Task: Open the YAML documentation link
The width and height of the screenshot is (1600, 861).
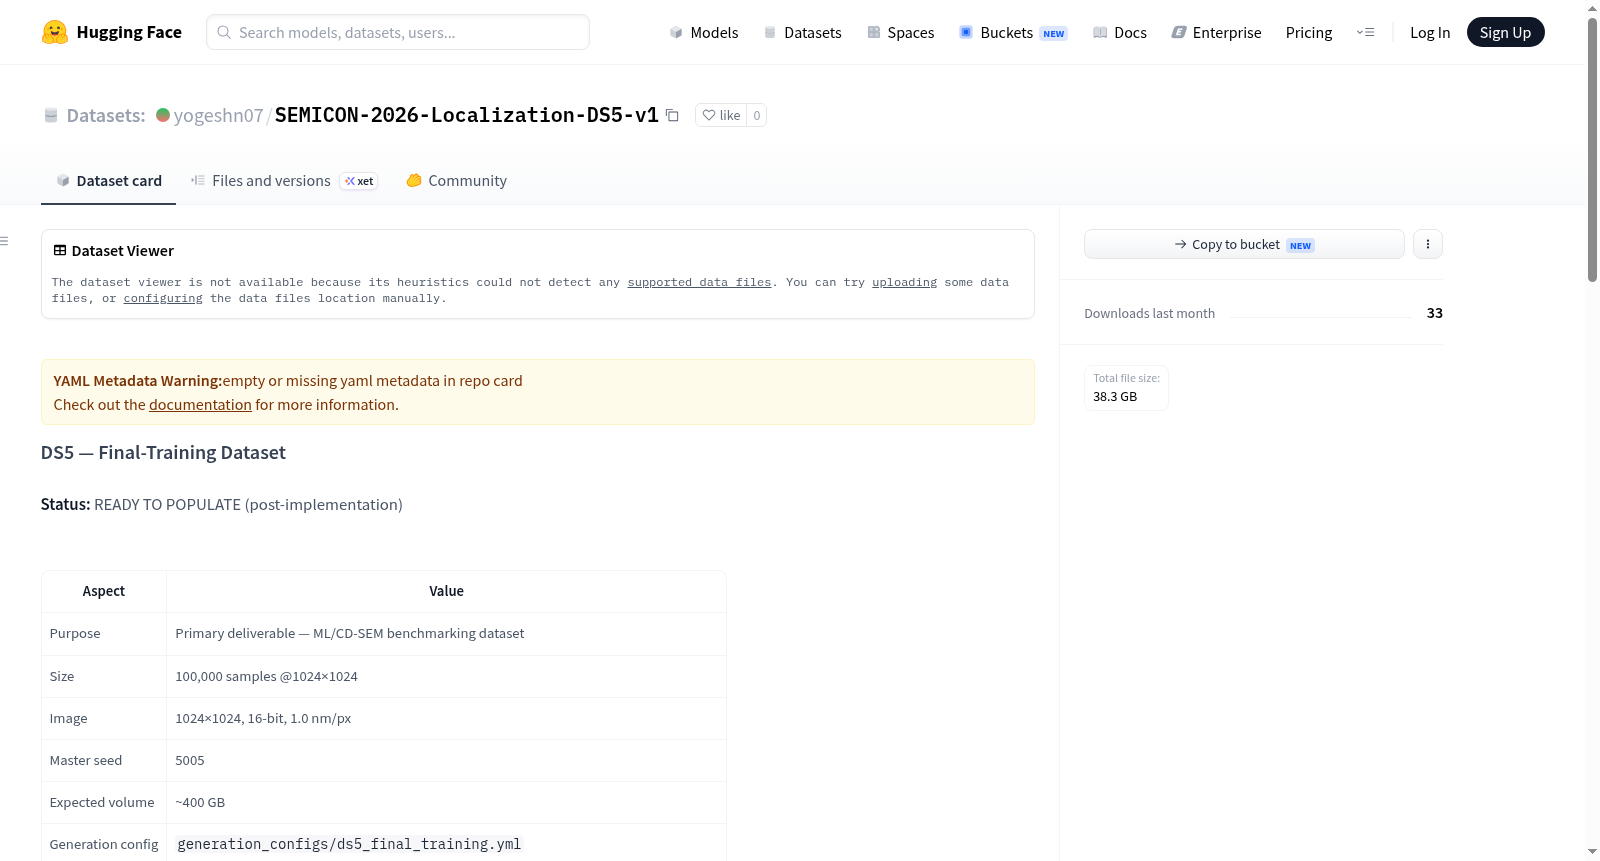Action: (200, 405)
